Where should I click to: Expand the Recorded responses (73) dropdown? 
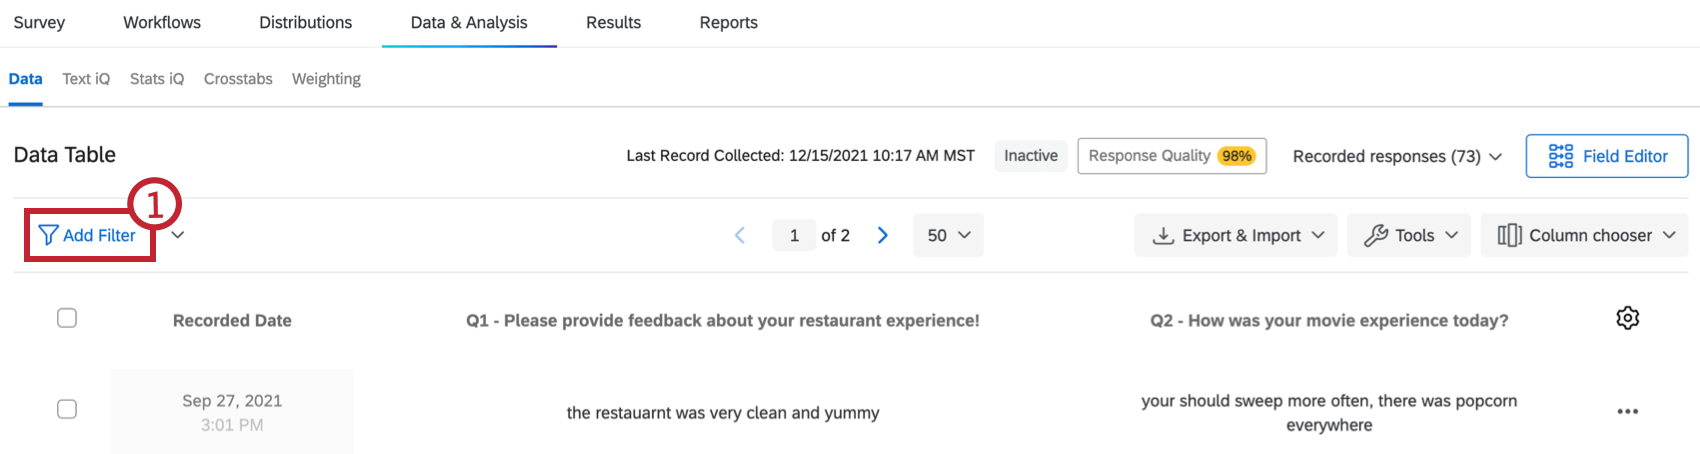pos(1397,156)
